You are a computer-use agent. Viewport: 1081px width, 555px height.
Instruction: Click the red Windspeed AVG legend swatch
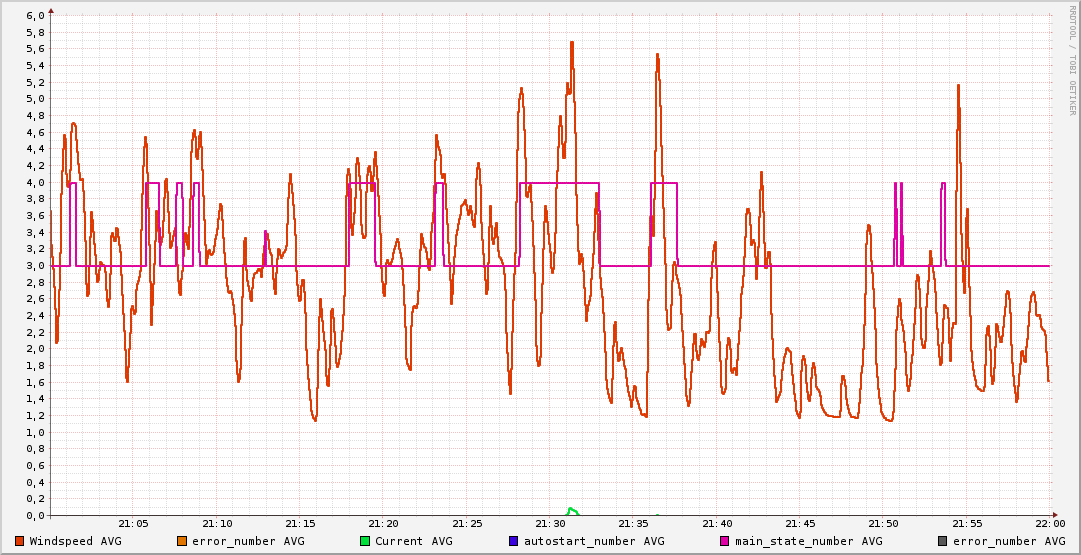(x=19, y=541)
